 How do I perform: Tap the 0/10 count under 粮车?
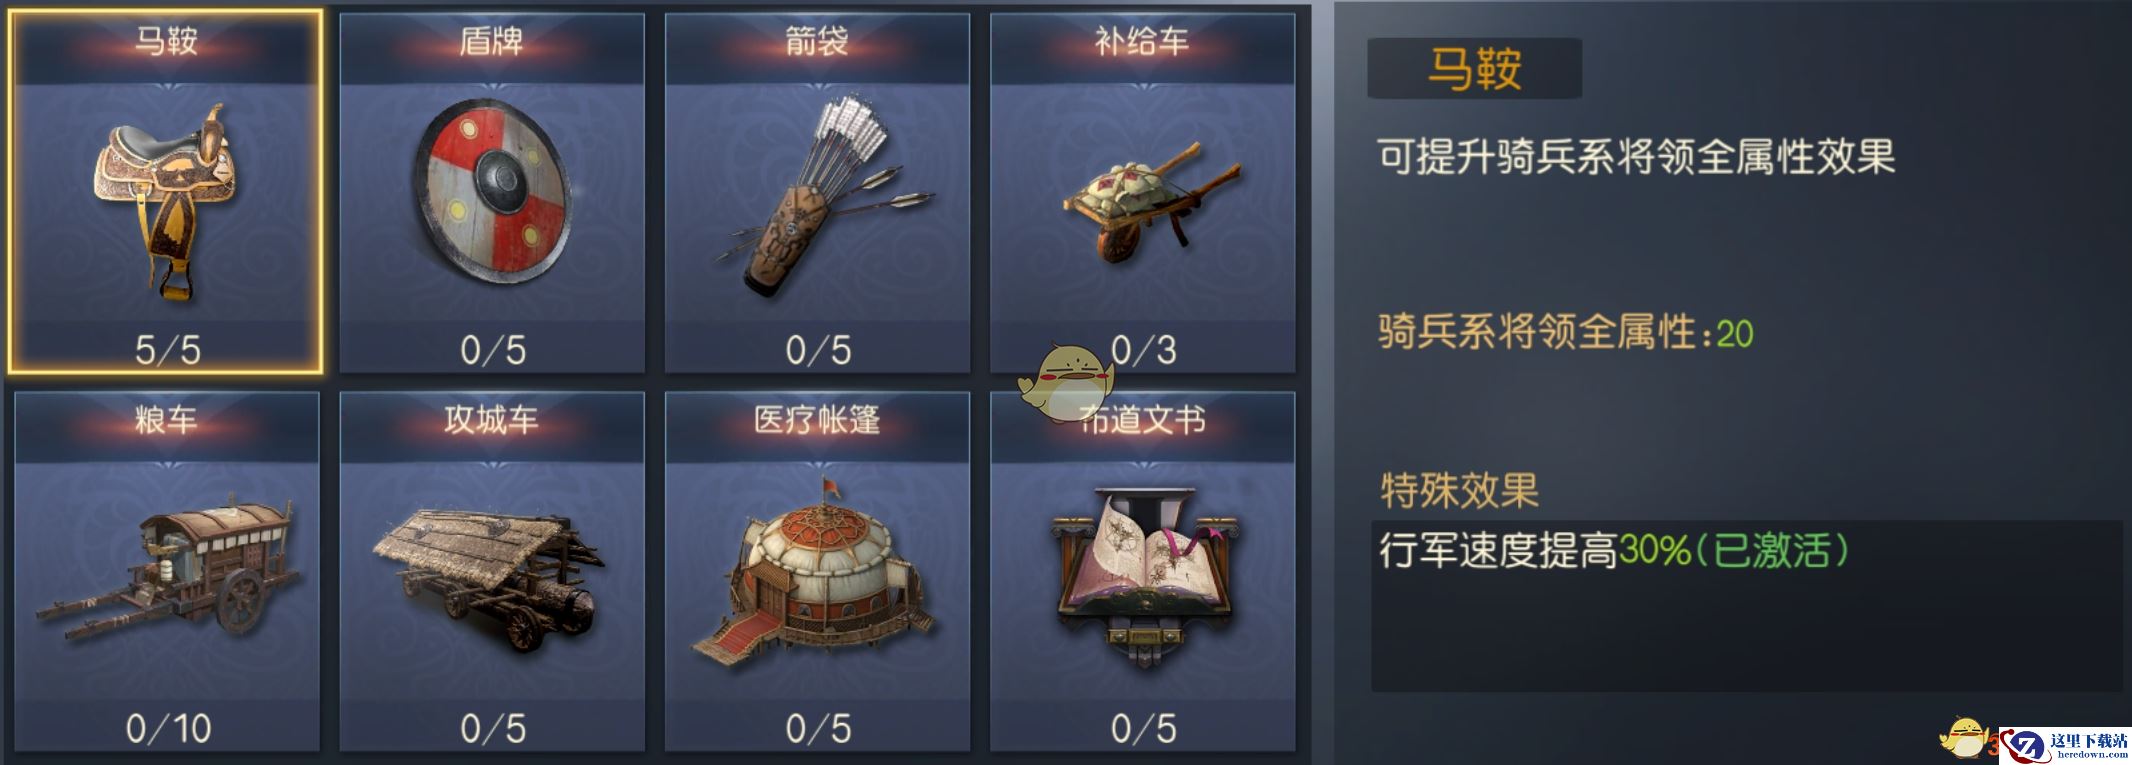pyautogui.click(x=168, y=728)
